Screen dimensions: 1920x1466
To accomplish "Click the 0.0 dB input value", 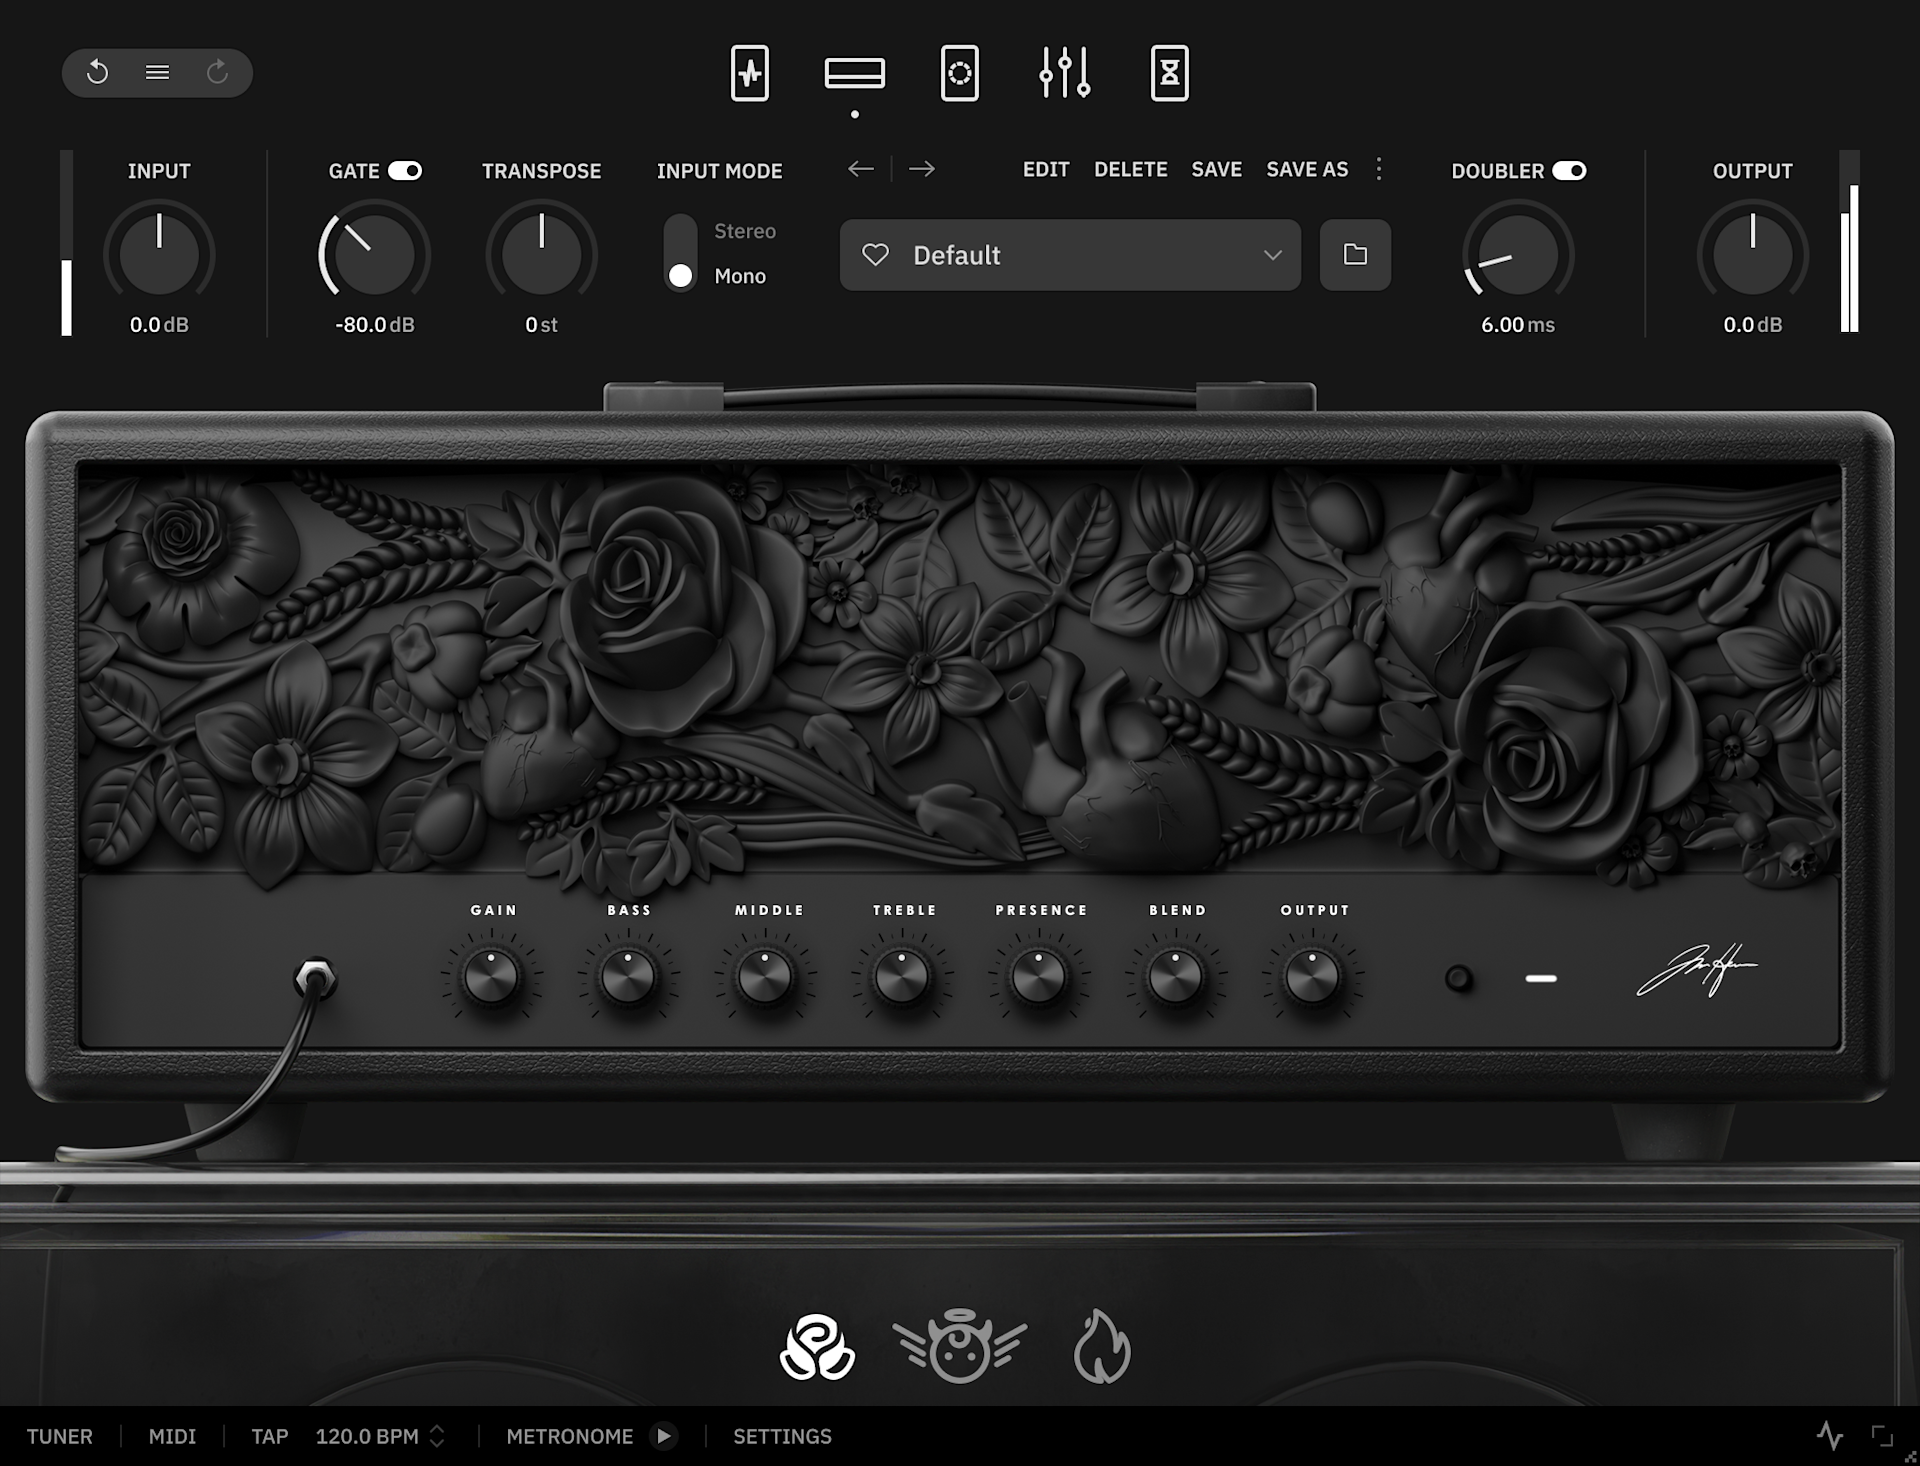I will coord(159,325).
